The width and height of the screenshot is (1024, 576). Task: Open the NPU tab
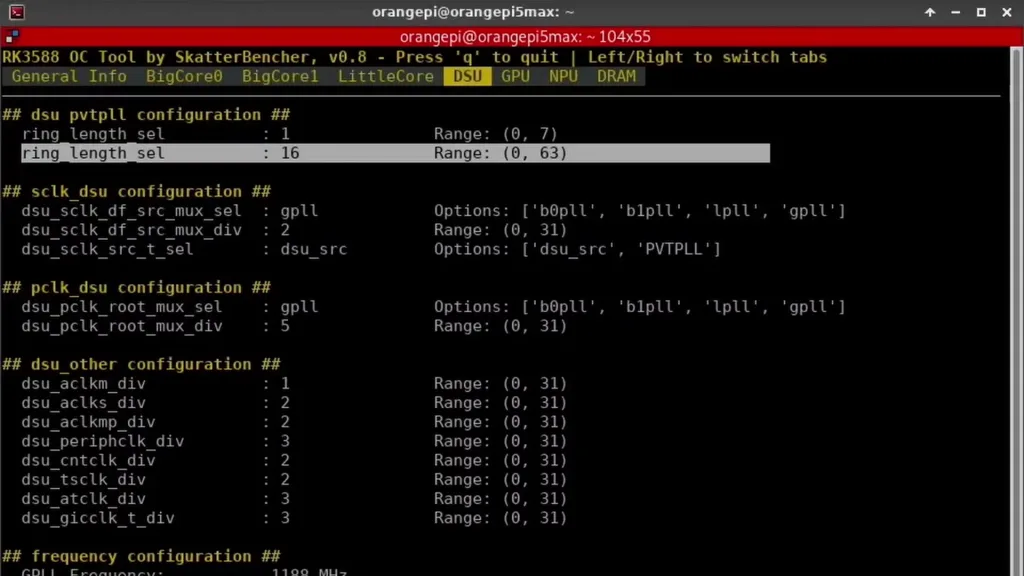point(563,76)
